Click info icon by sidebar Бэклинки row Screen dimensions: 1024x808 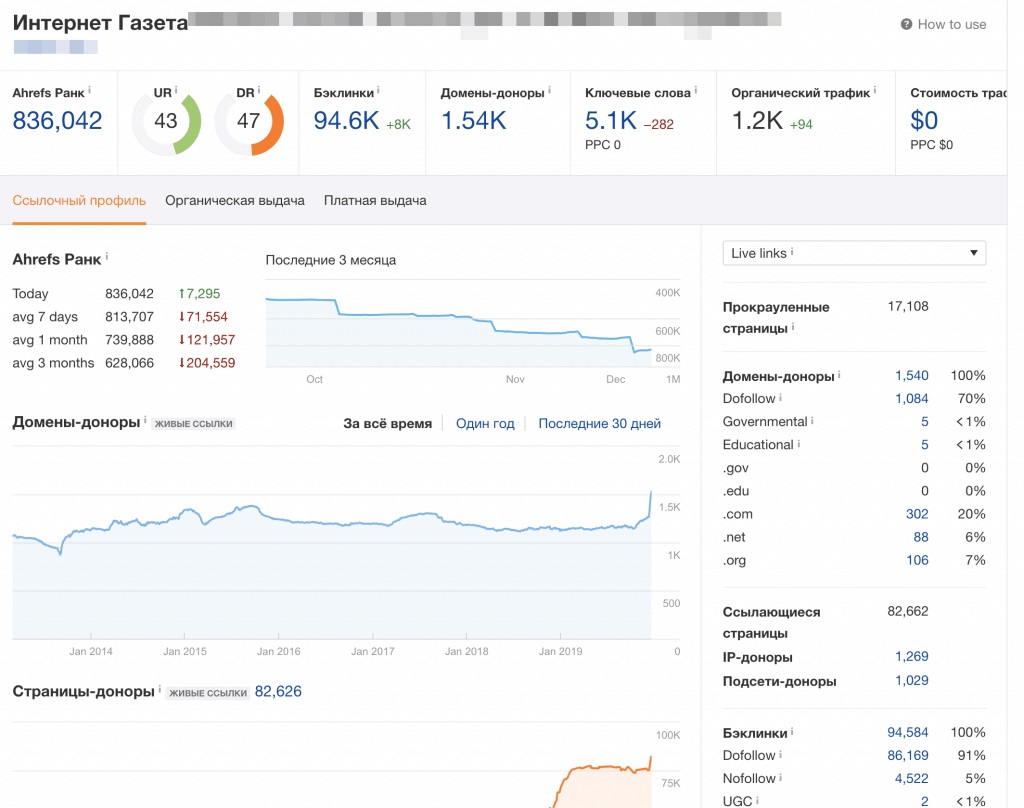coord(792,731)
